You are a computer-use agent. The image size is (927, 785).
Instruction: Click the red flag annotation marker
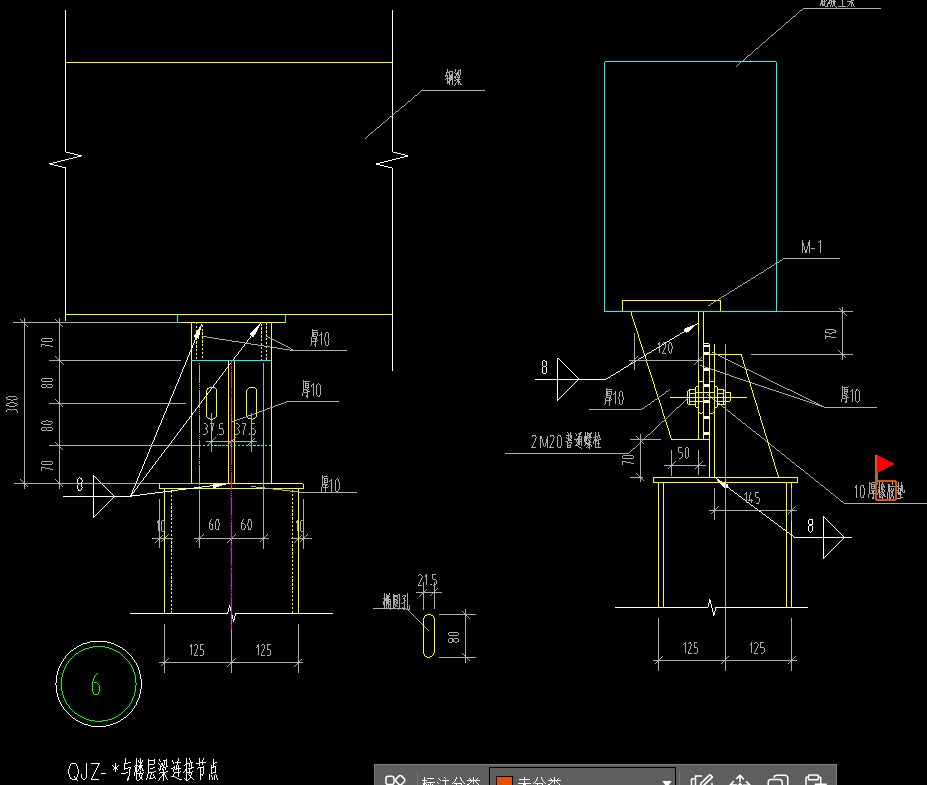coord(883,466)
